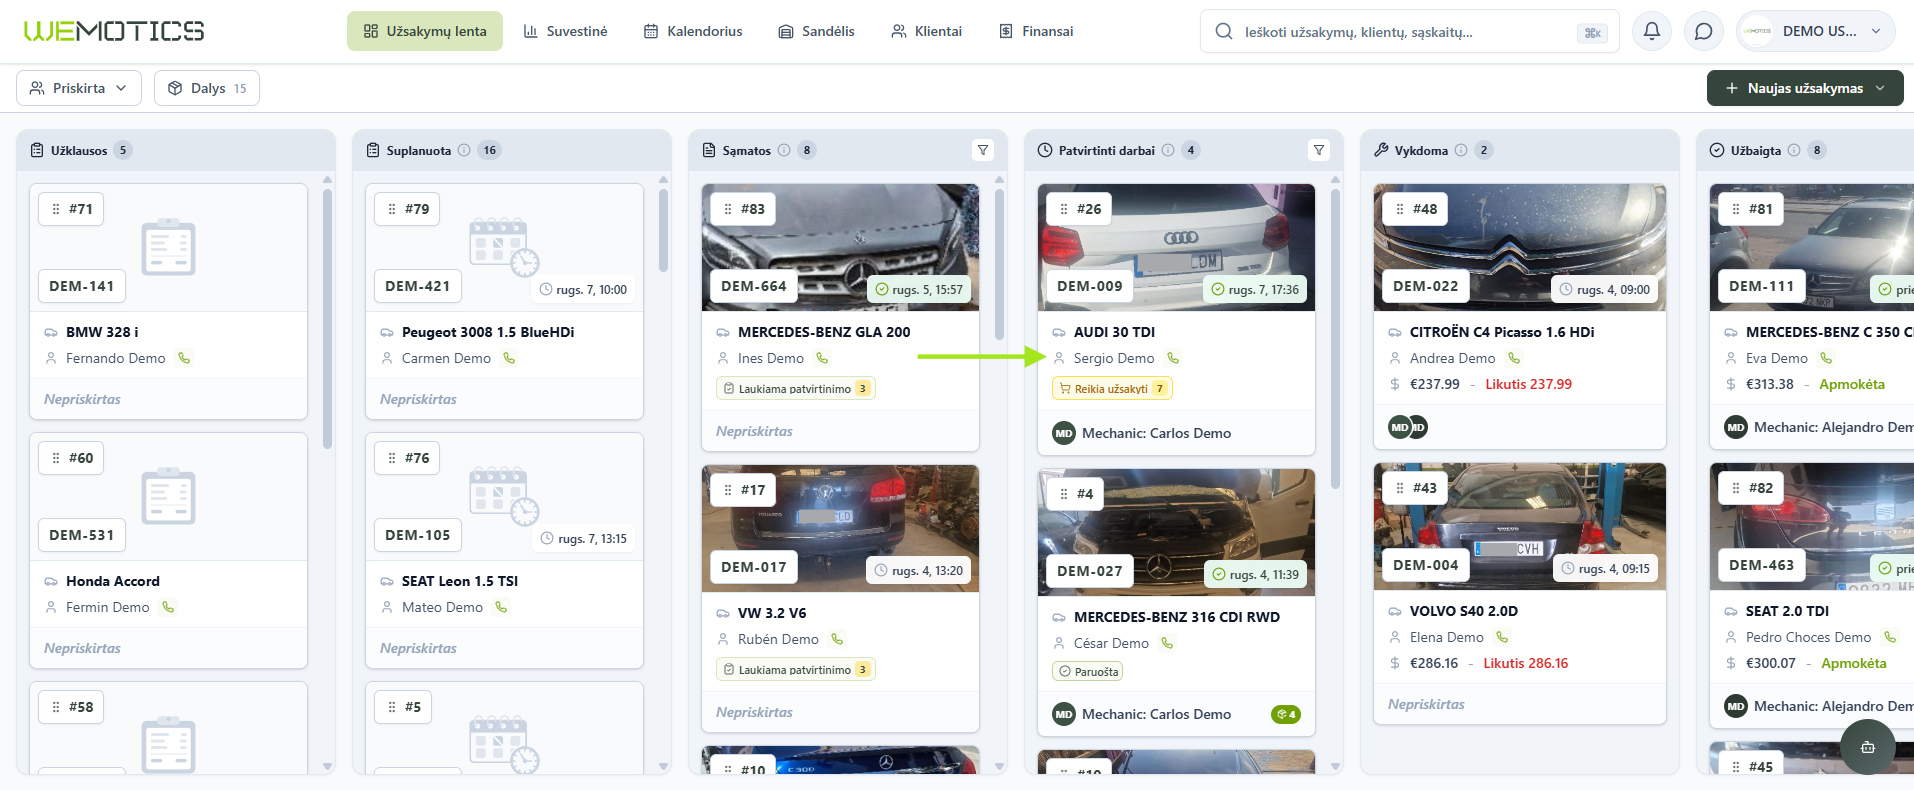Screen dimensions: 1914x790
Task: Switch to Užsakymų lenta tab
Action: 425,31
